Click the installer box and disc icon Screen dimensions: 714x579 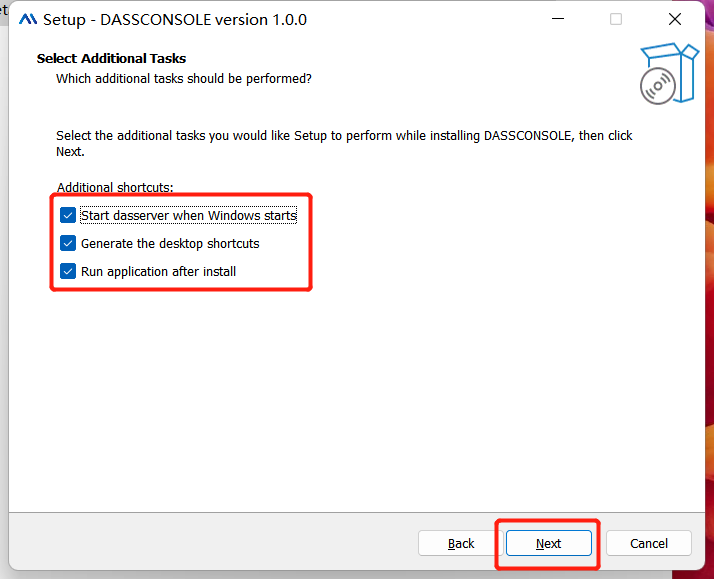click(668, 74)
